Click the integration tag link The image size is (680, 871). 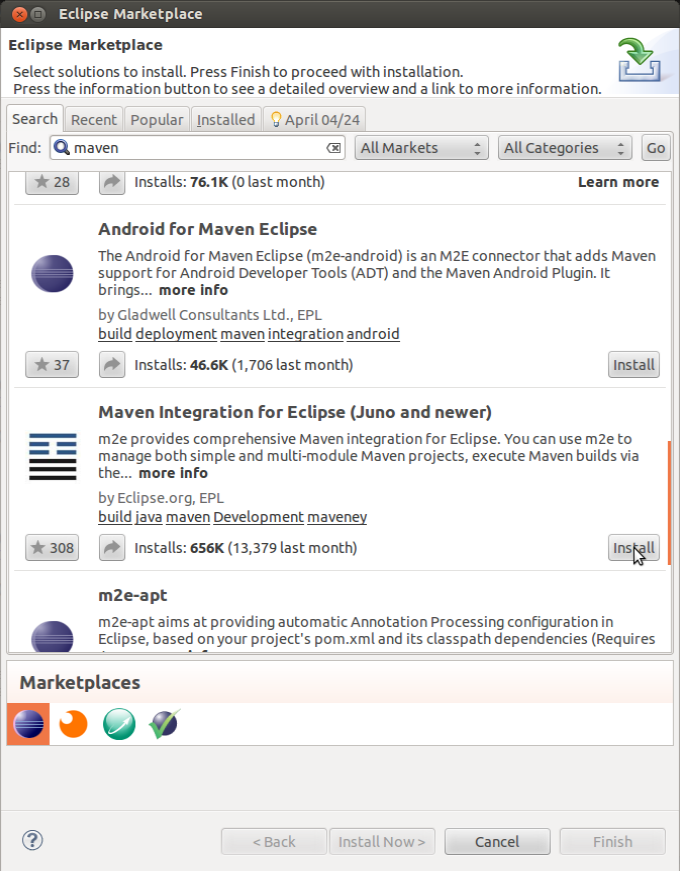pos(306,334)
